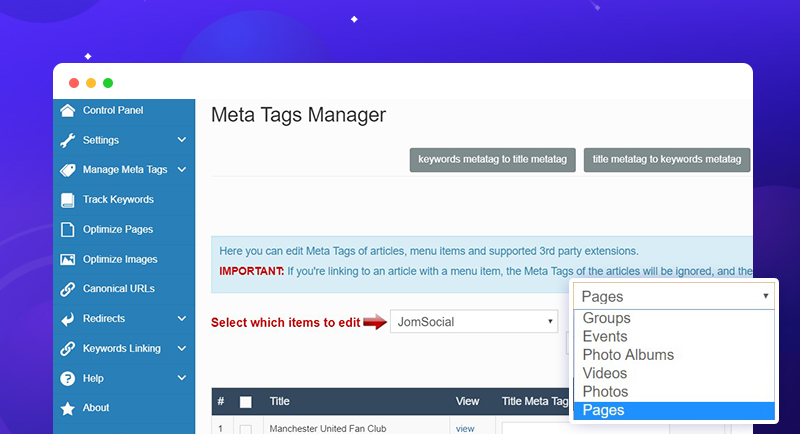
Task: Click the Settings wrench icon
Action: pos(67,141)
